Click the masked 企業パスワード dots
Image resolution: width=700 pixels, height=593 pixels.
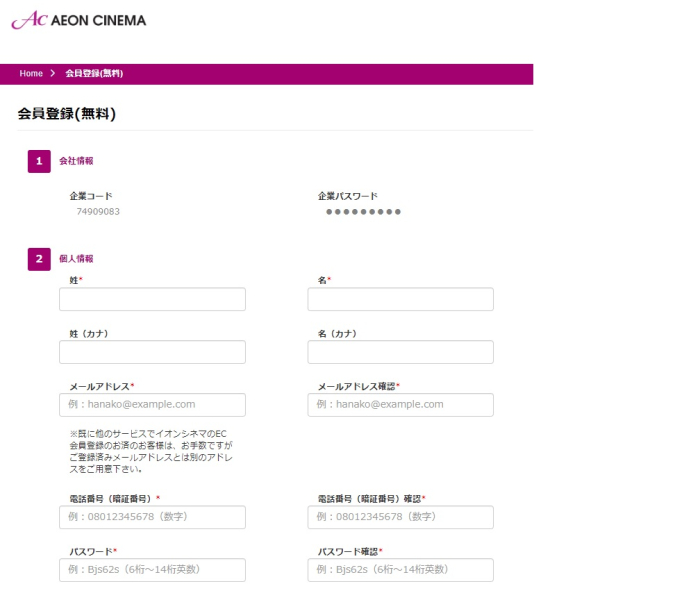click(363, 212)
